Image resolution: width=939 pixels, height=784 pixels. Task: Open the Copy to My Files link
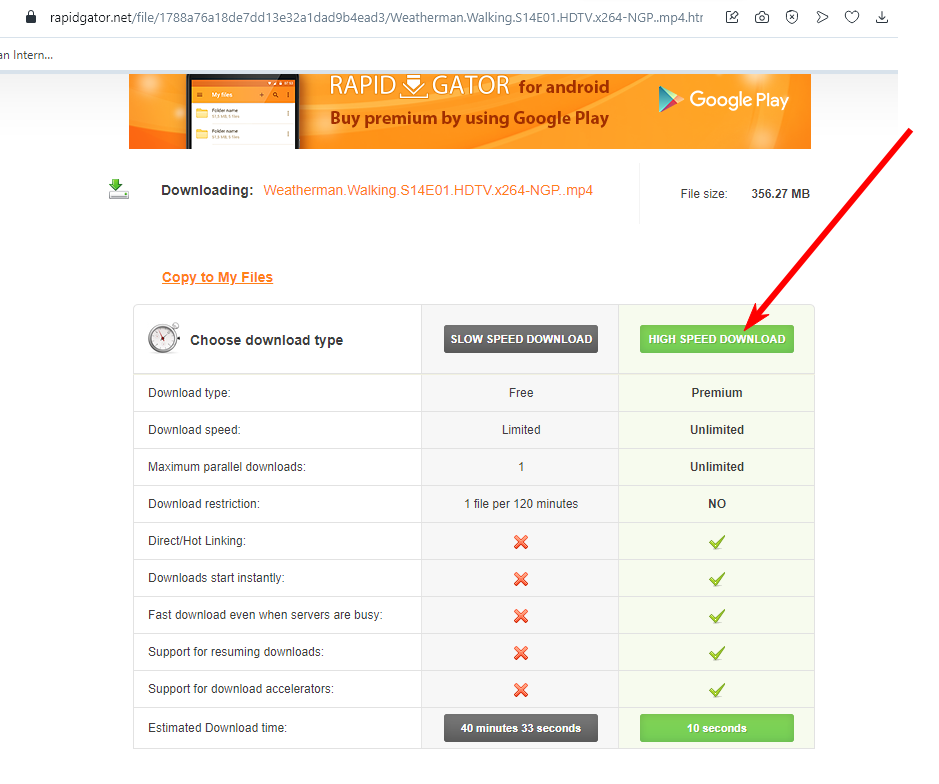pyautogui.click(x=217, y=277)
